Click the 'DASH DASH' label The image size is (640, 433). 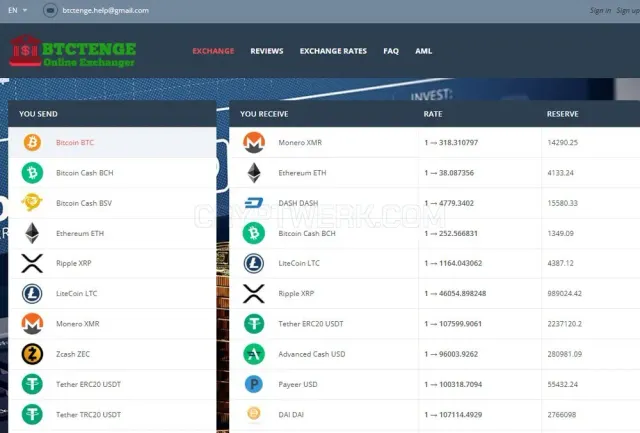(298, 203)
